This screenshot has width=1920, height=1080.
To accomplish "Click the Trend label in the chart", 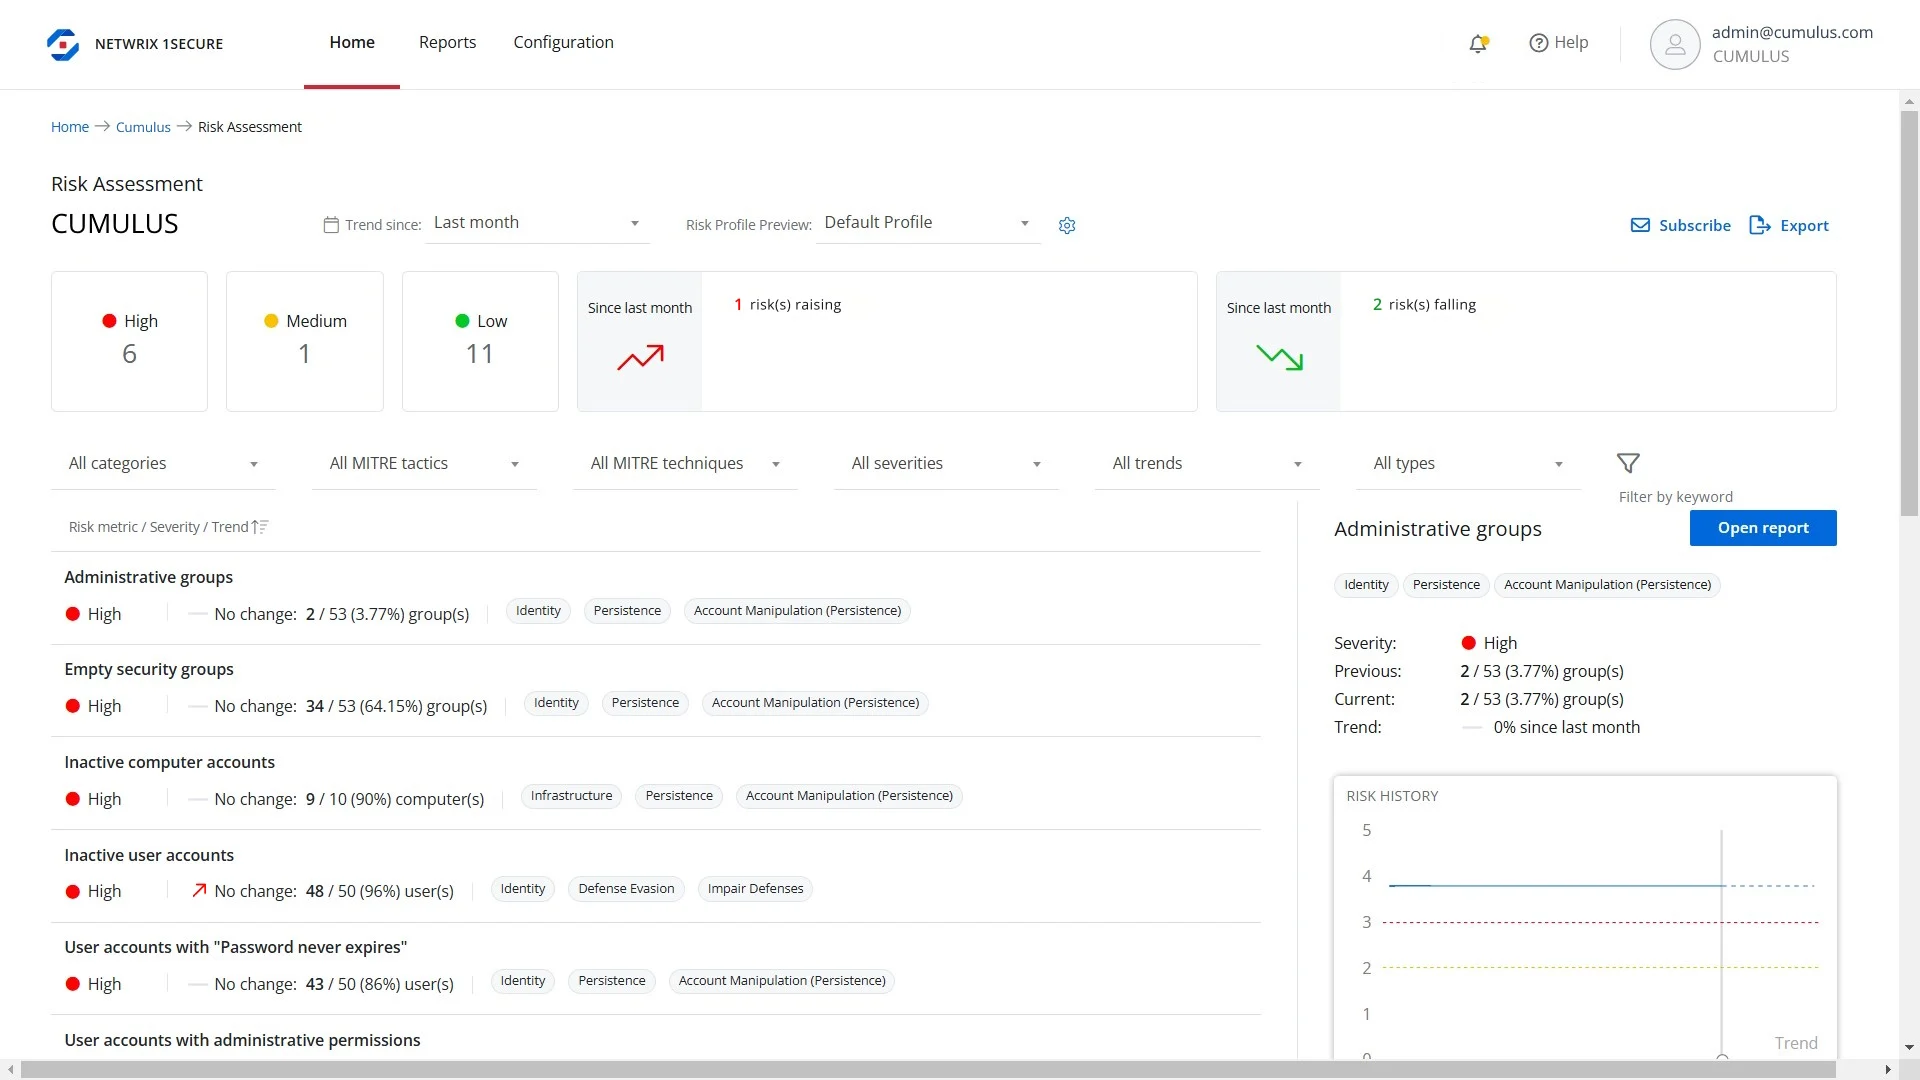I will [1796, 1043].
